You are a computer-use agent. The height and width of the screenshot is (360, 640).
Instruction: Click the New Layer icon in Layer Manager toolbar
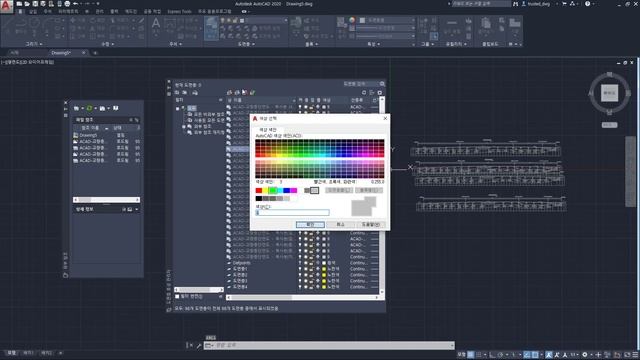click(x=230, y=93)
